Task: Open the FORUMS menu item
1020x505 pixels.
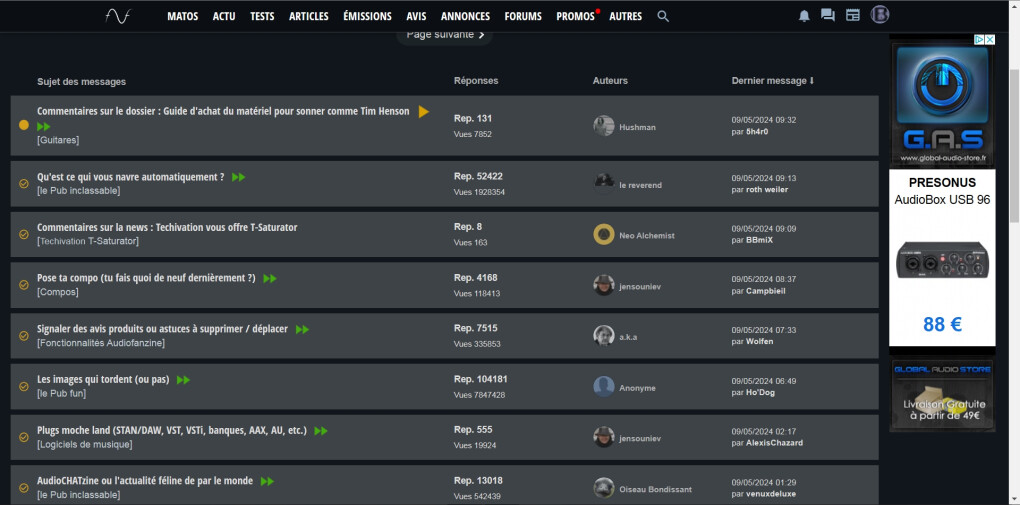Action: click(523, 16)
